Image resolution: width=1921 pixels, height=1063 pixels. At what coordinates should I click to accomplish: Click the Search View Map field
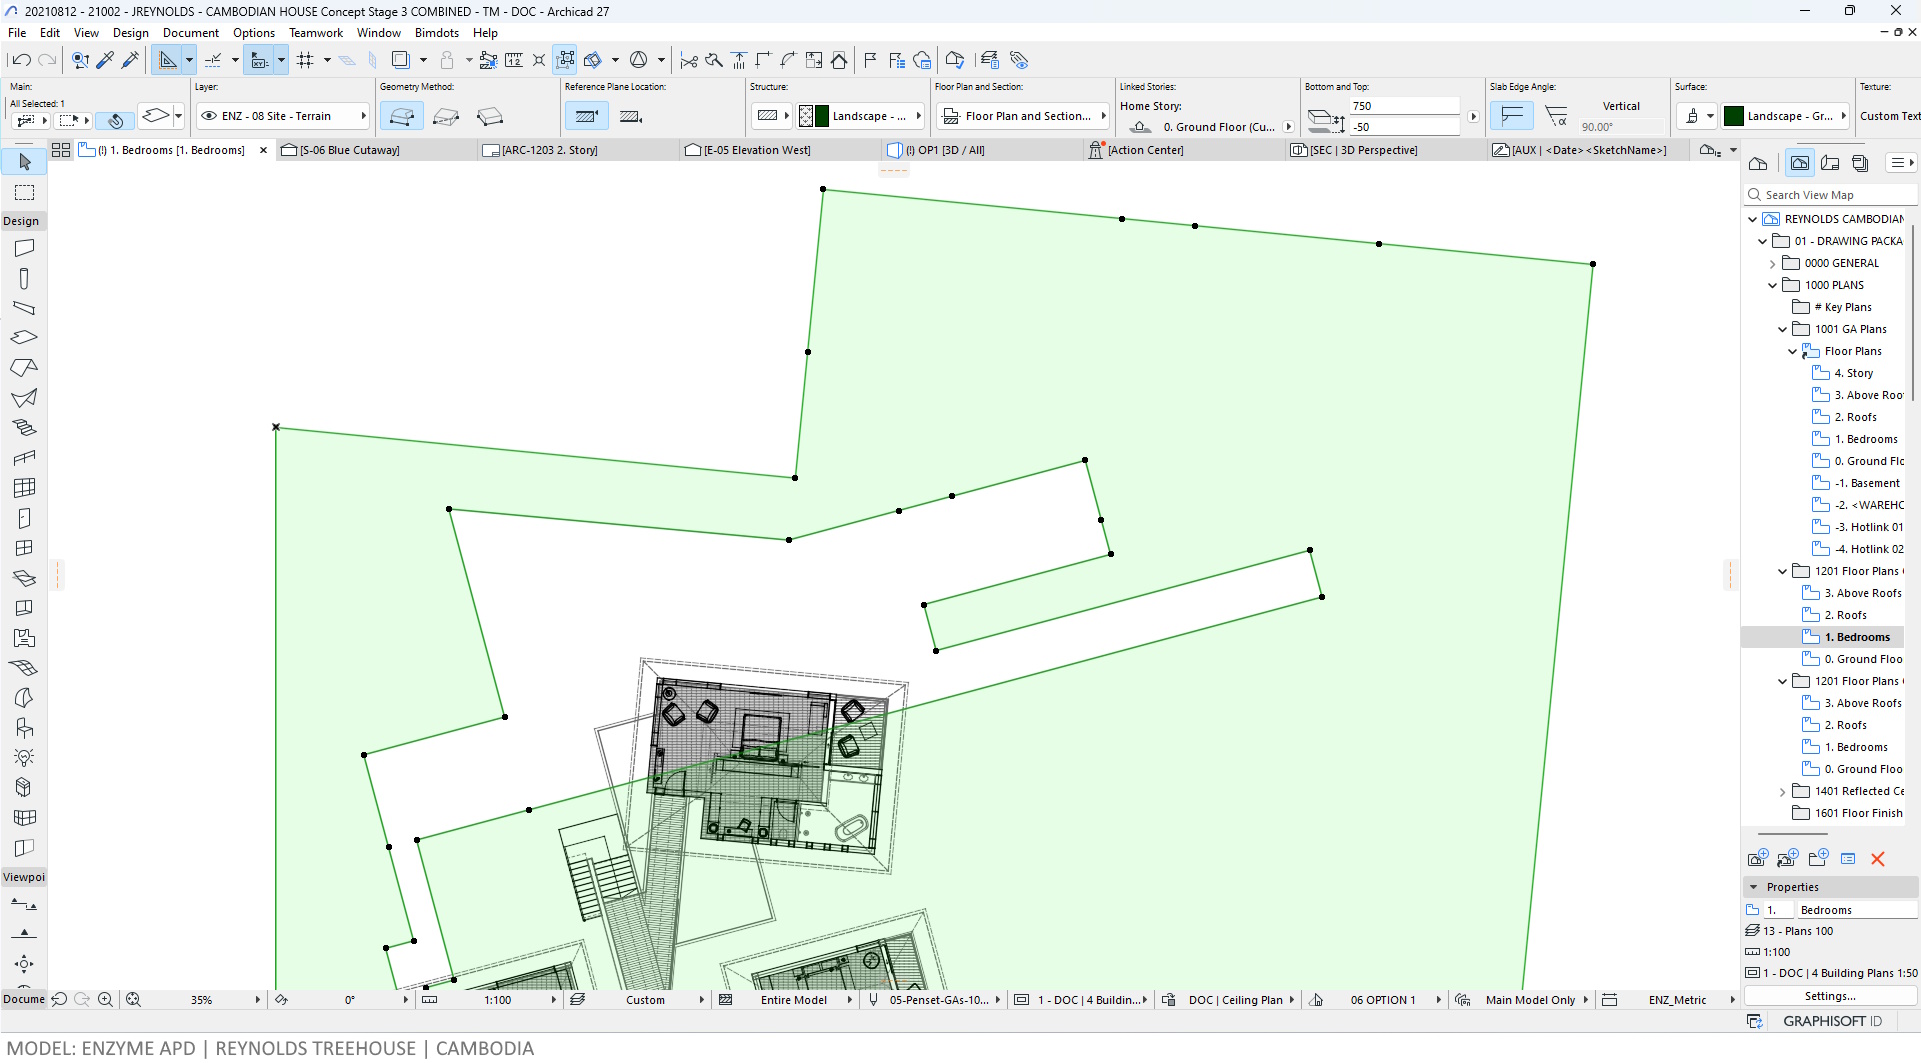[1835, 195]
